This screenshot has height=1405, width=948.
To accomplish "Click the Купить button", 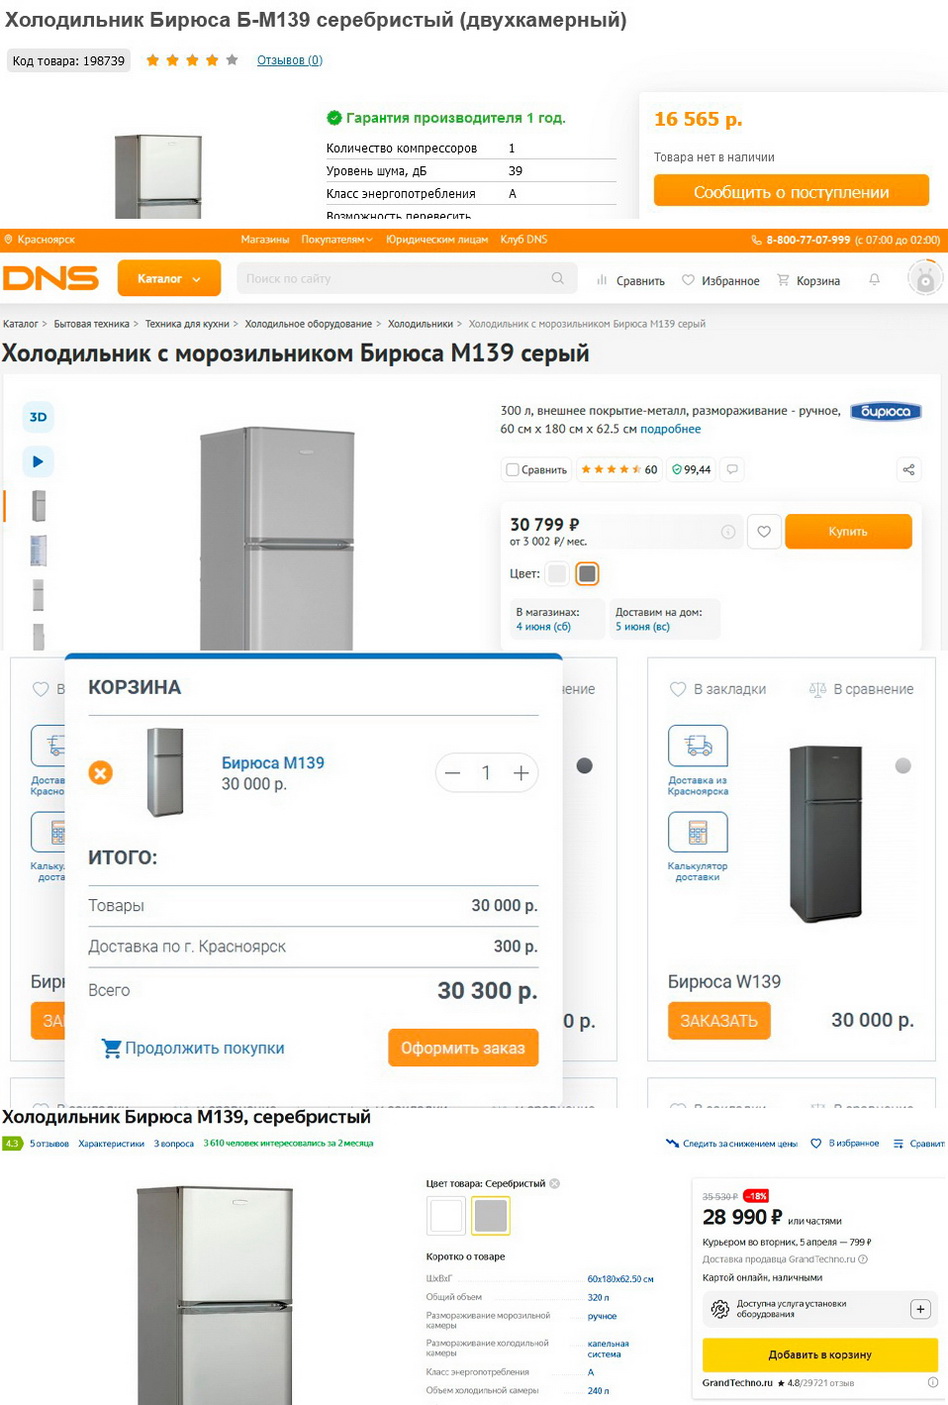I will click(848, 532).
